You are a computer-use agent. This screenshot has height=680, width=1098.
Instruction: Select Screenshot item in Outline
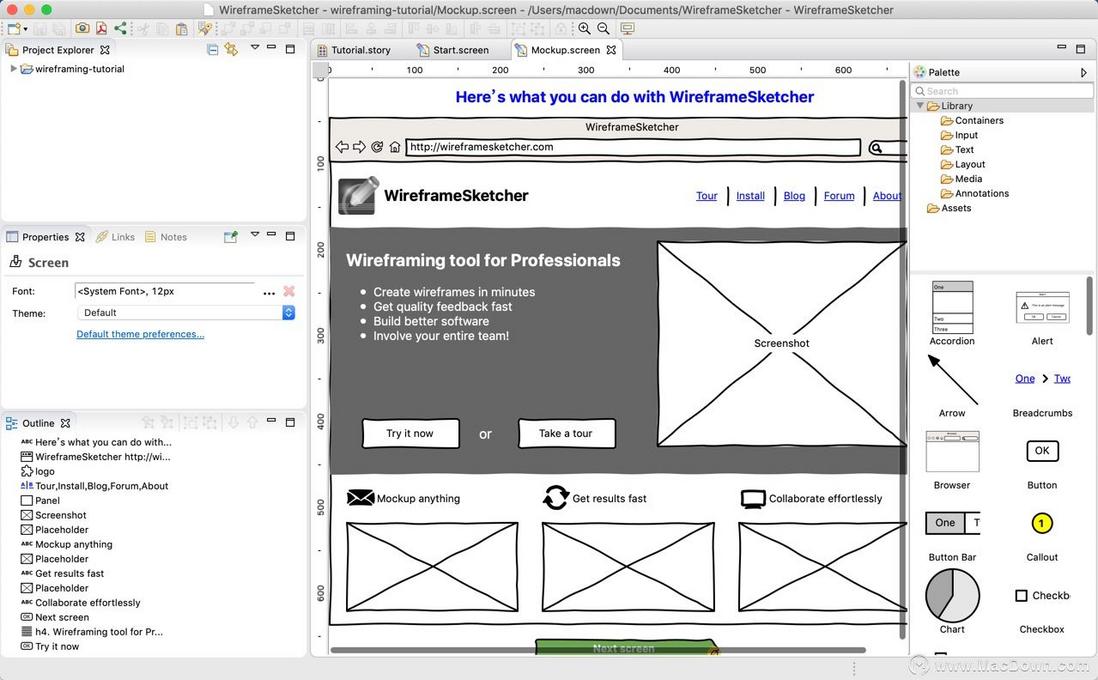(x=54, y=515)
